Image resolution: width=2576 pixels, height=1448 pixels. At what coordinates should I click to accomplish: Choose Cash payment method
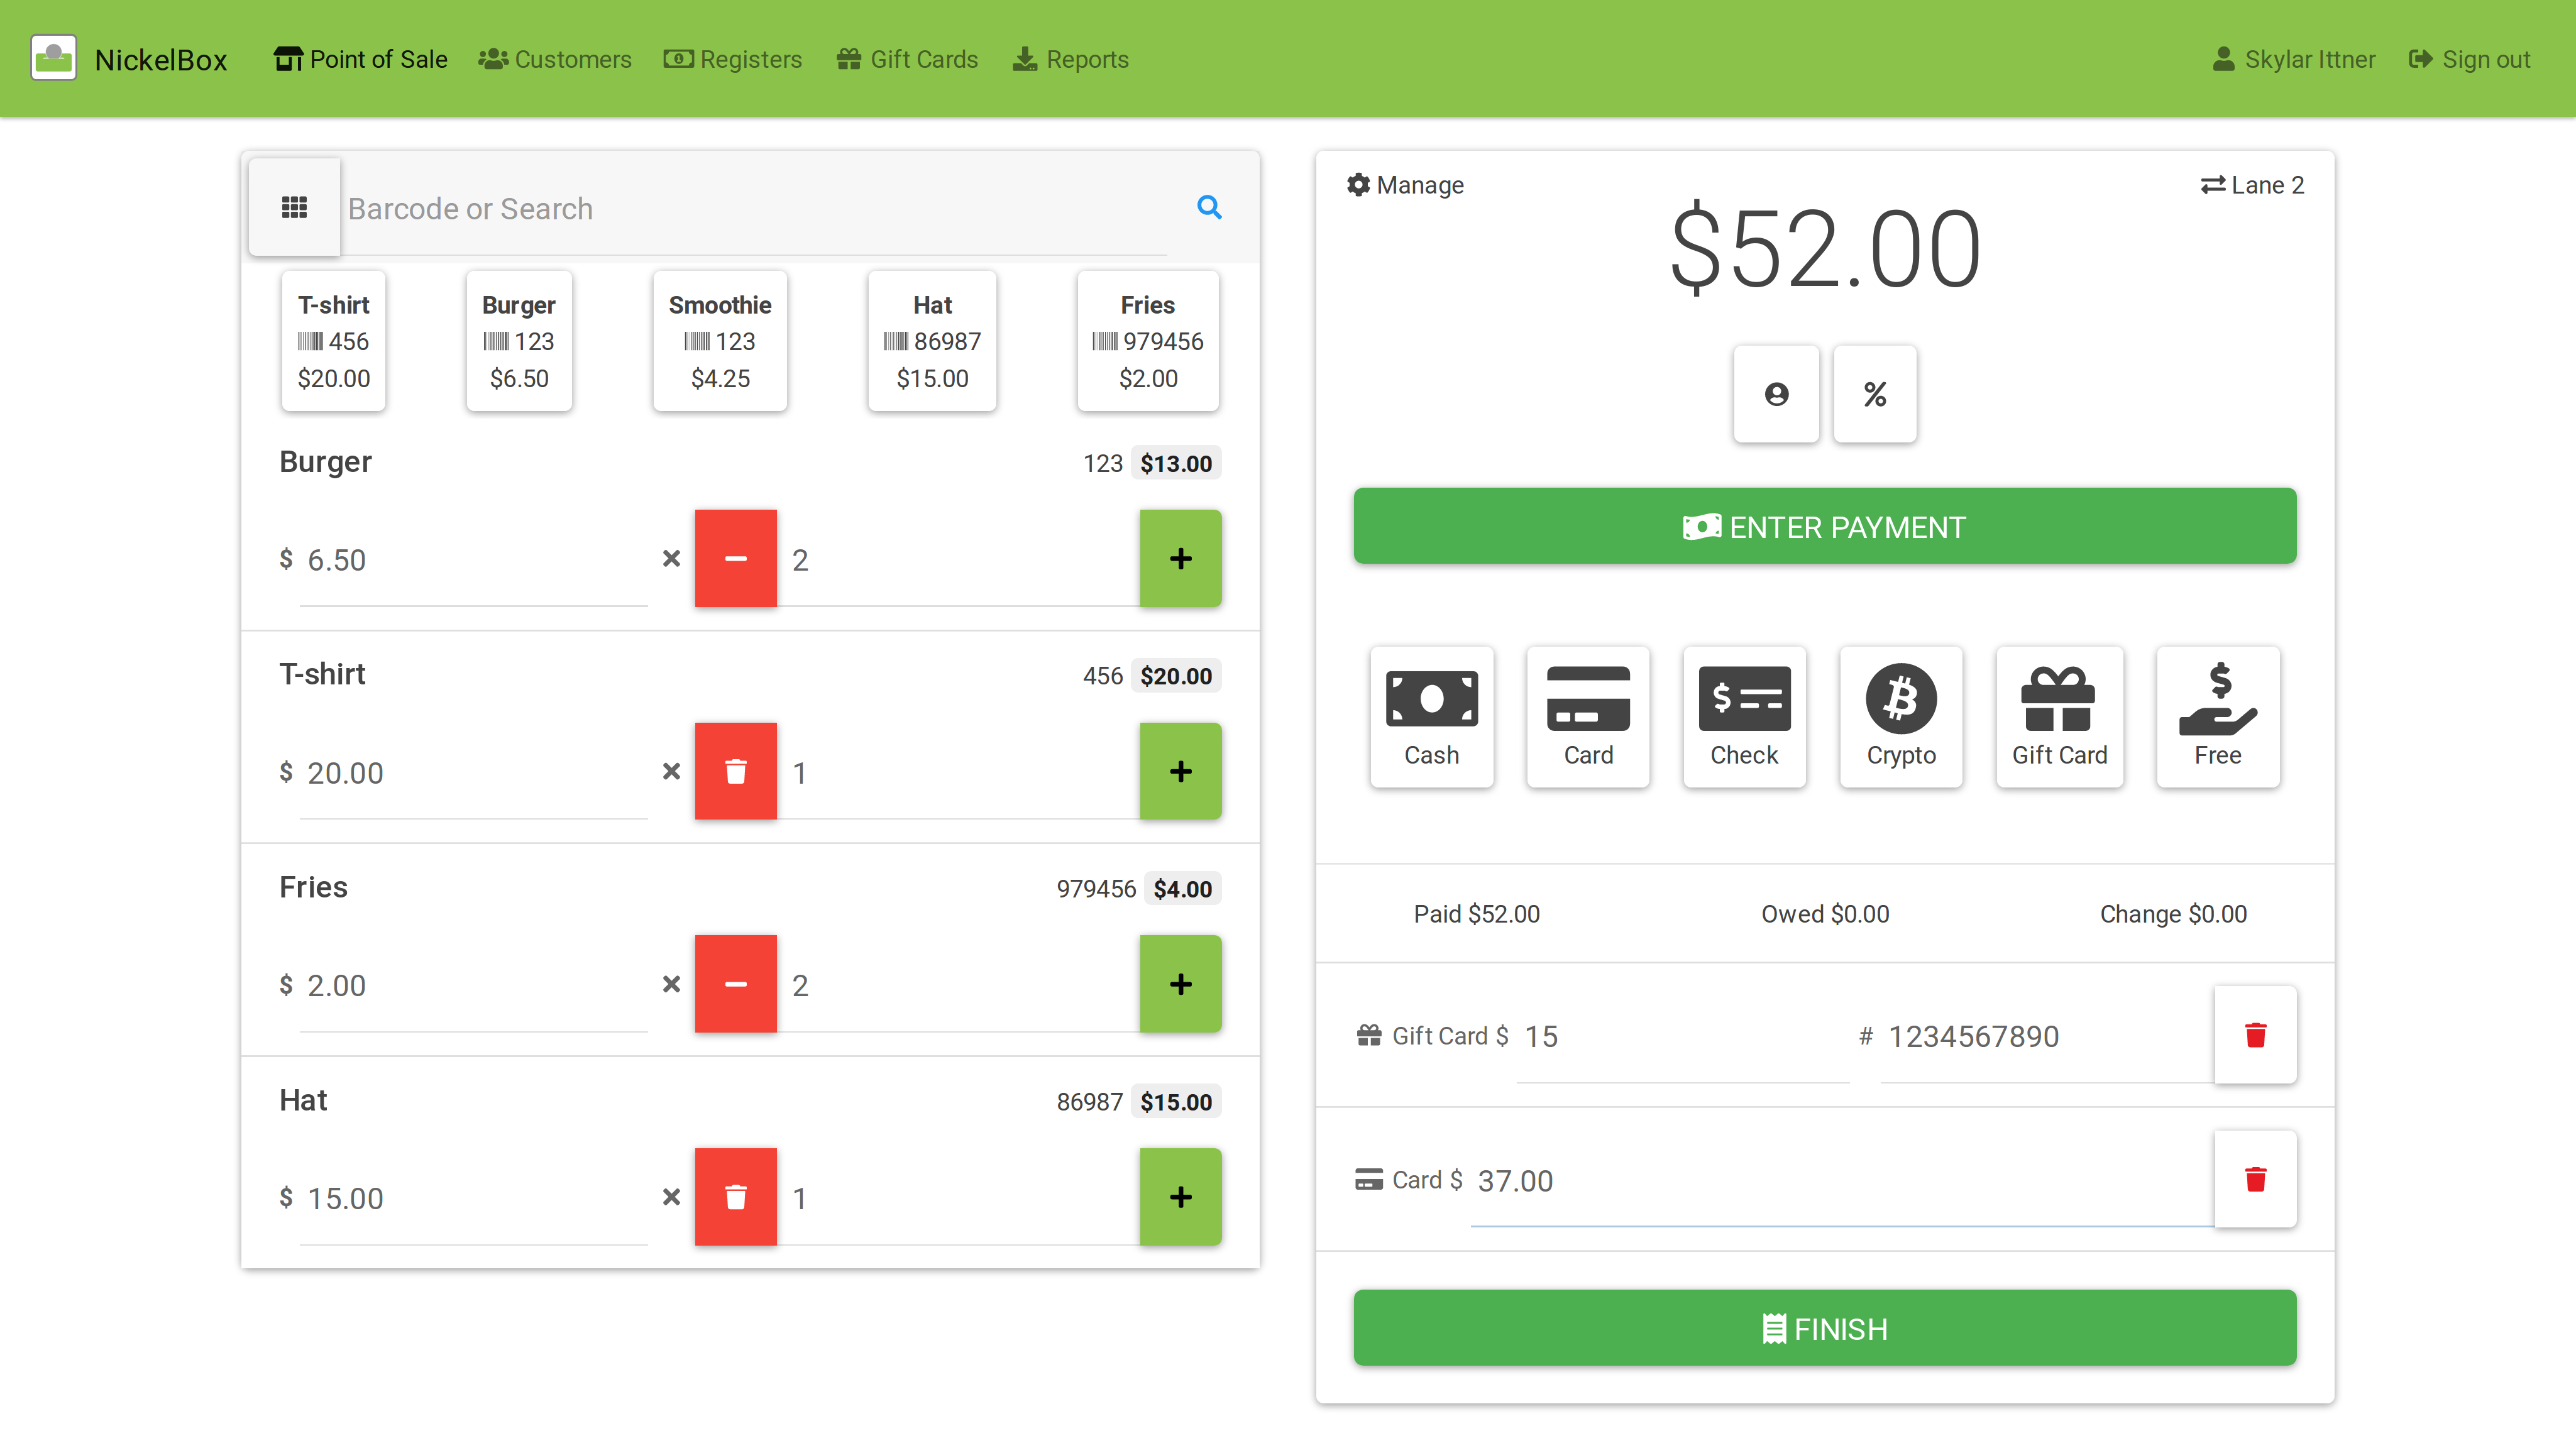[1431, 716]
